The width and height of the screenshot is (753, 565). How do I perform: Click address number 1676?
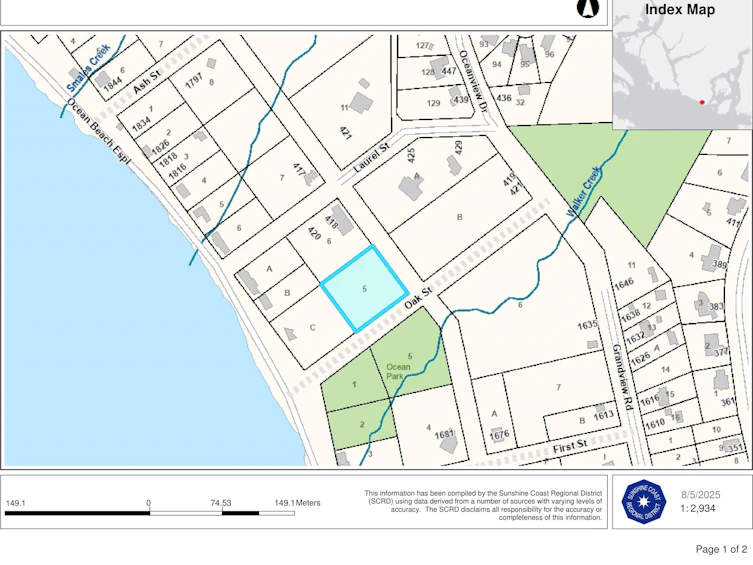click(x=499, y=434)
